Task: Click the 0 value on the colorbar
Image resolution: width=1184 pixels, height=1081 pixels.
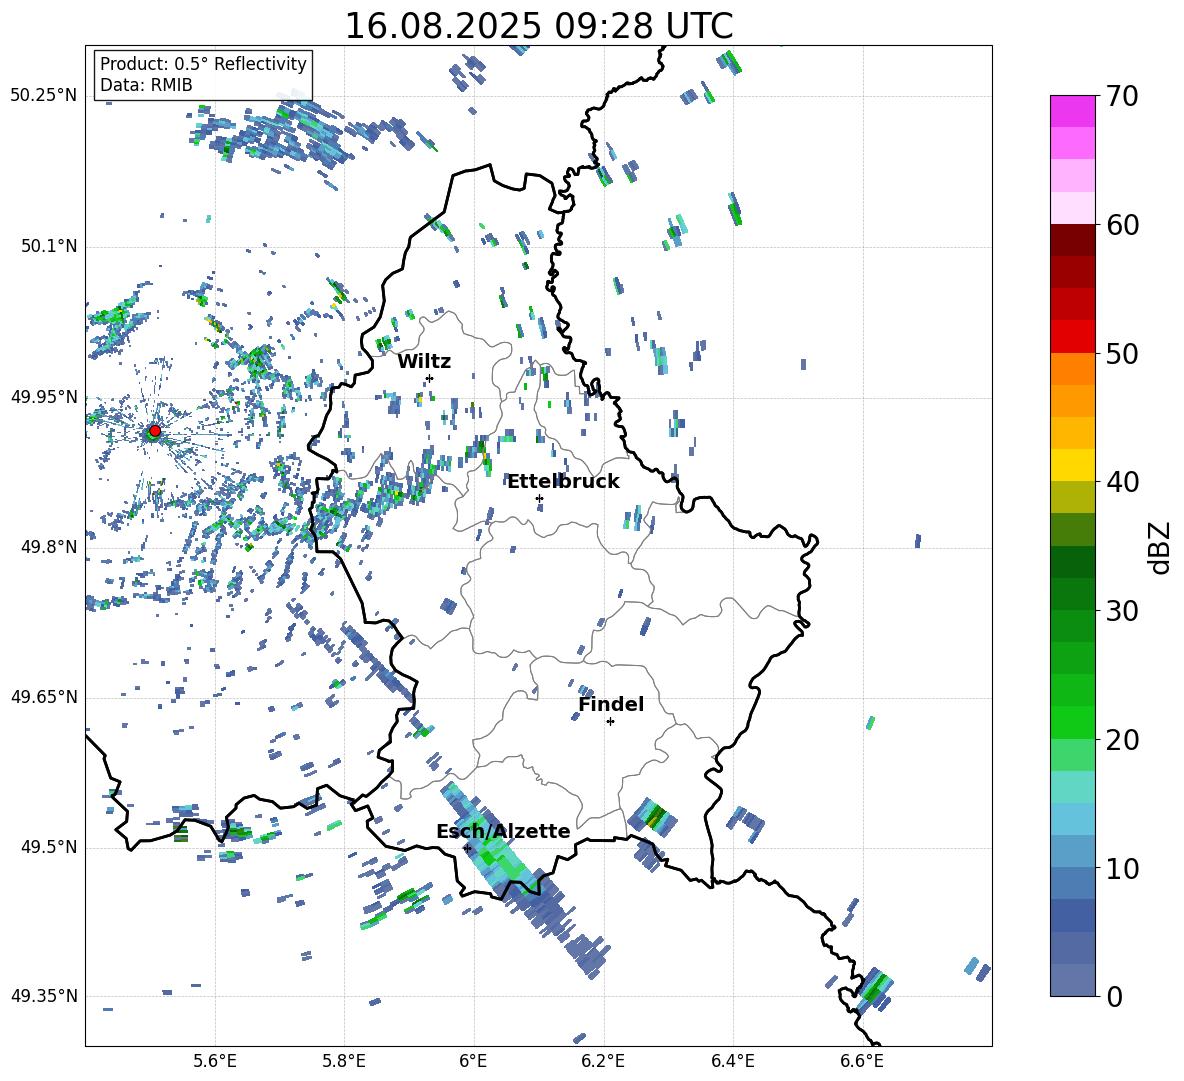Action: tap(1114, 996)
